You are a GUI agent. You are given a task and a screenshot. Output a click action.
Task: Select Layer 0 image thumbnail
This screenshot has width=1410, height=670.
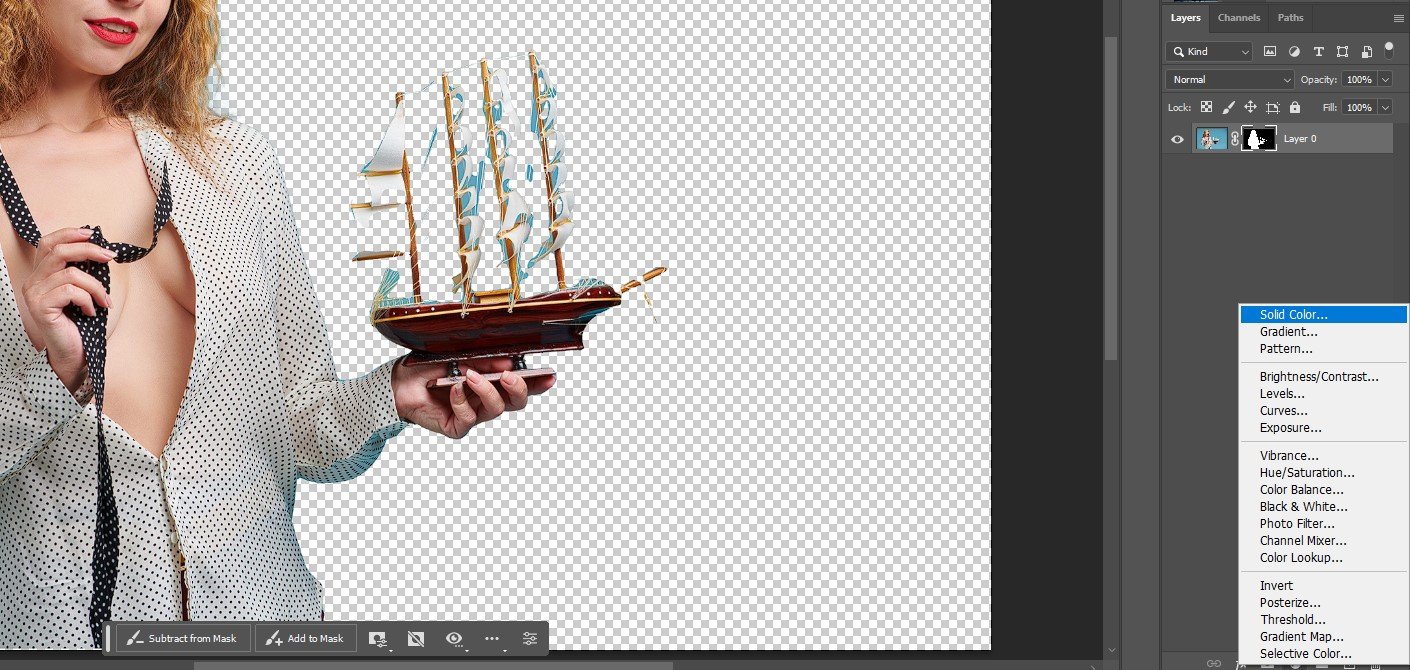(1211, 139)
